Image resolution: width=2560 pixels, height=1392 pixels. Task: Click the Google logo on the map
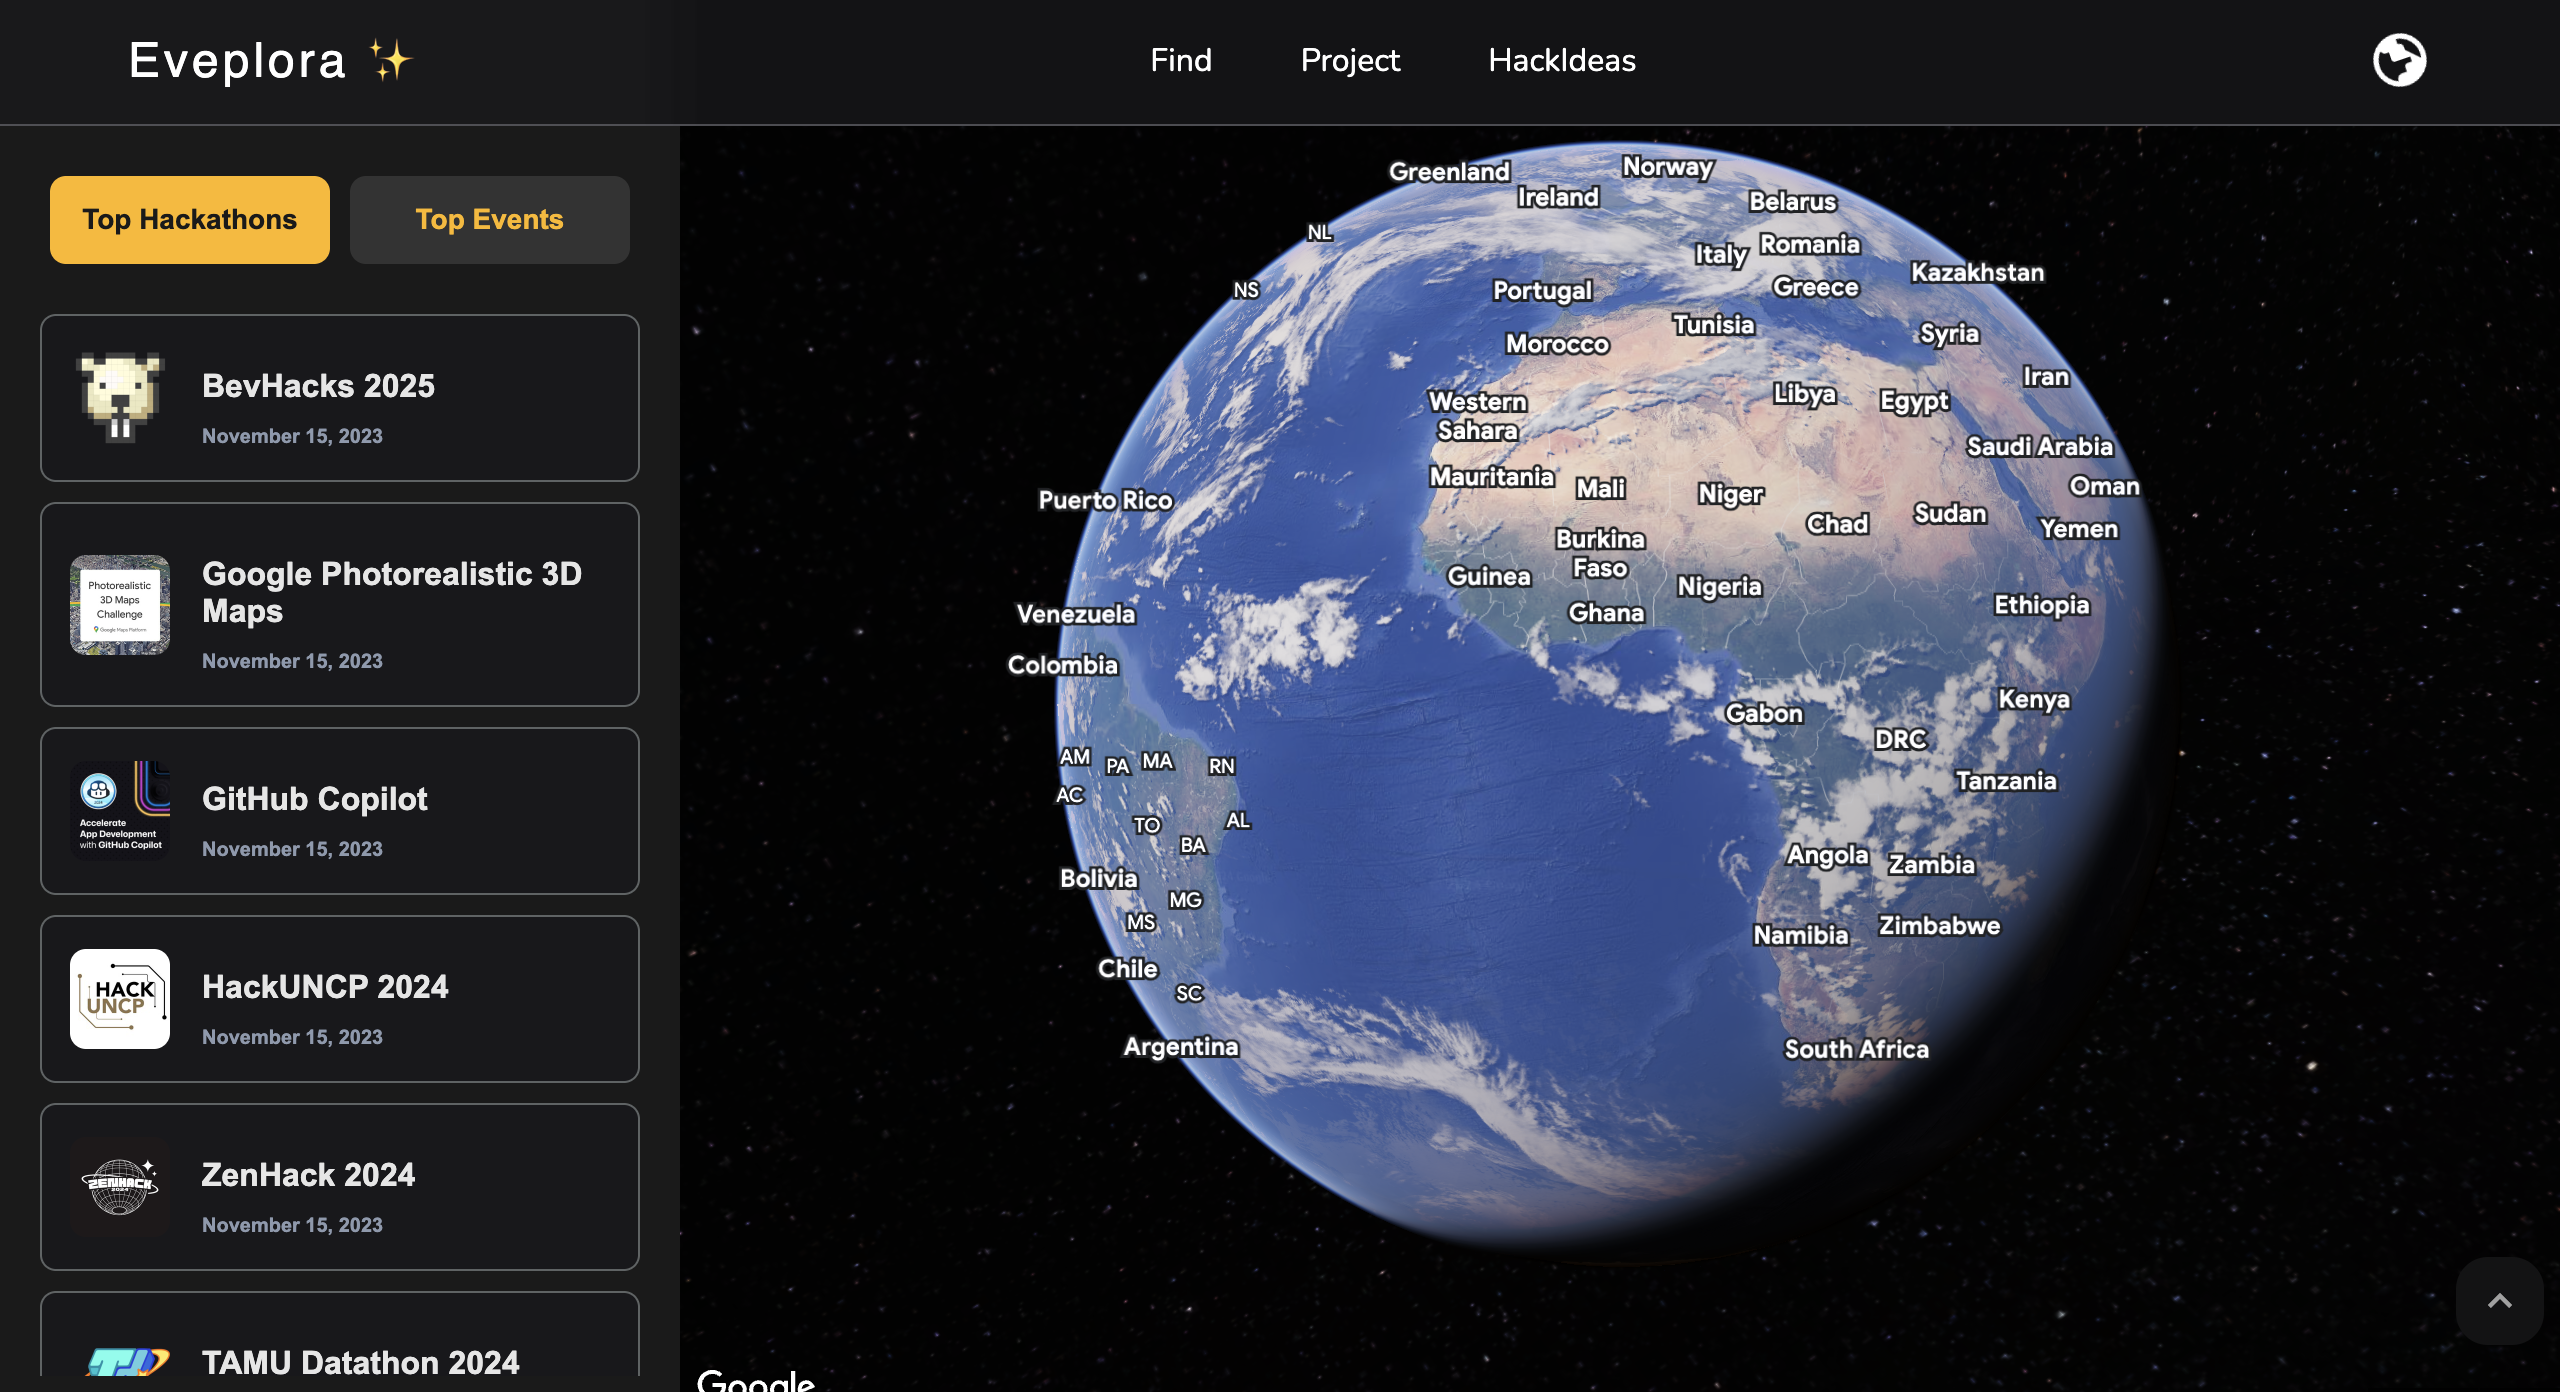756,1380
